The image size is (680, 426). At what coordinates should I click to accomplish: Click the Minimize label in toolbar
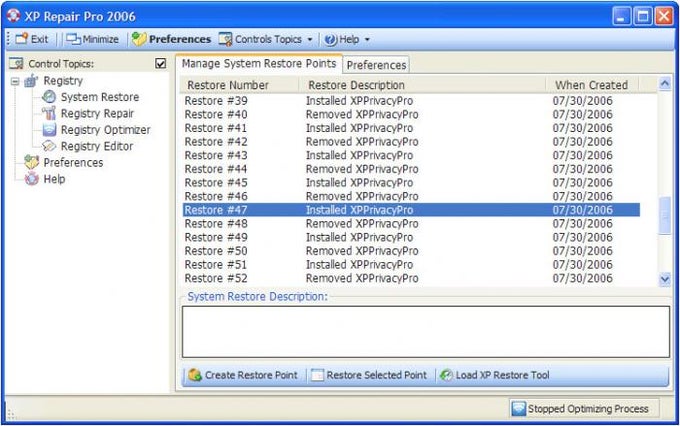pyautogui.click(x=100, y=39)
